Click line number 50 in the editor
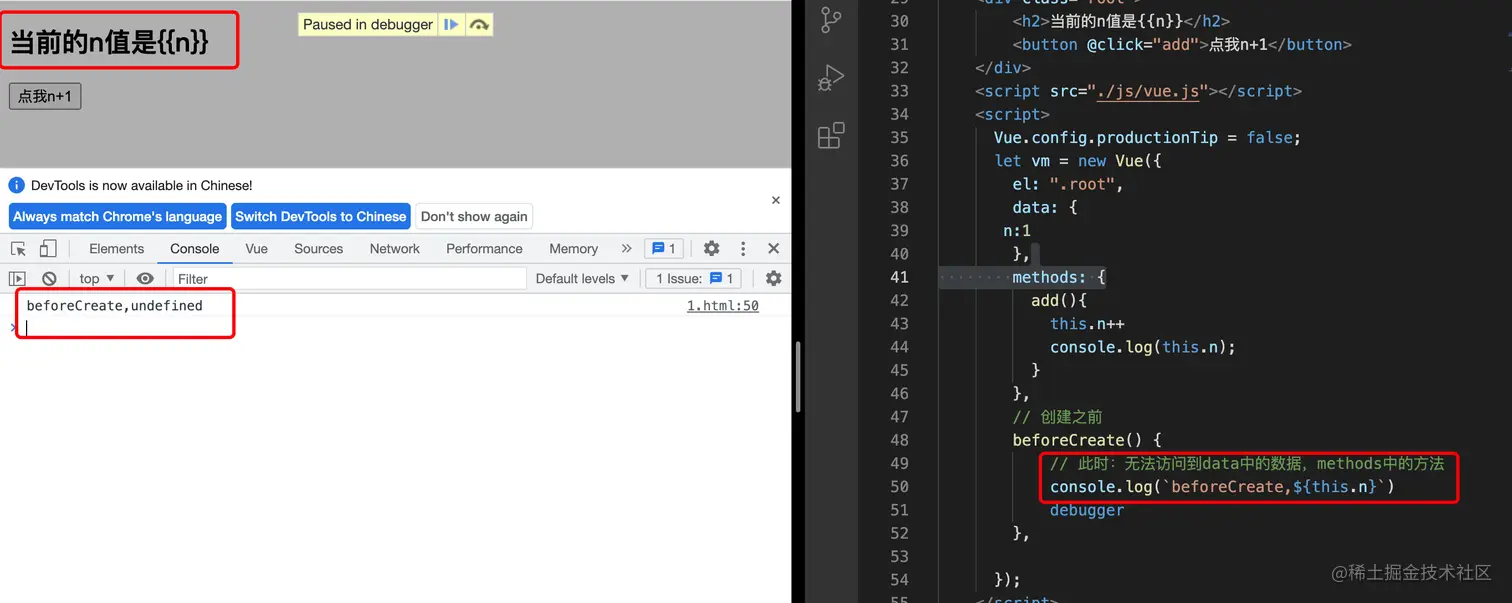This screenshot has height=603, width=1512. [898, 486]
